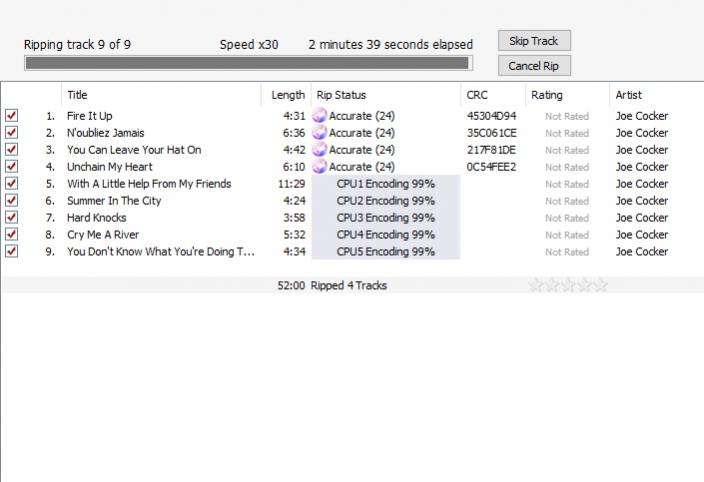Click AccurateRip icon for You Can Leave Your Hat On
The image size is (704, 482).
[x=320, y=150]
